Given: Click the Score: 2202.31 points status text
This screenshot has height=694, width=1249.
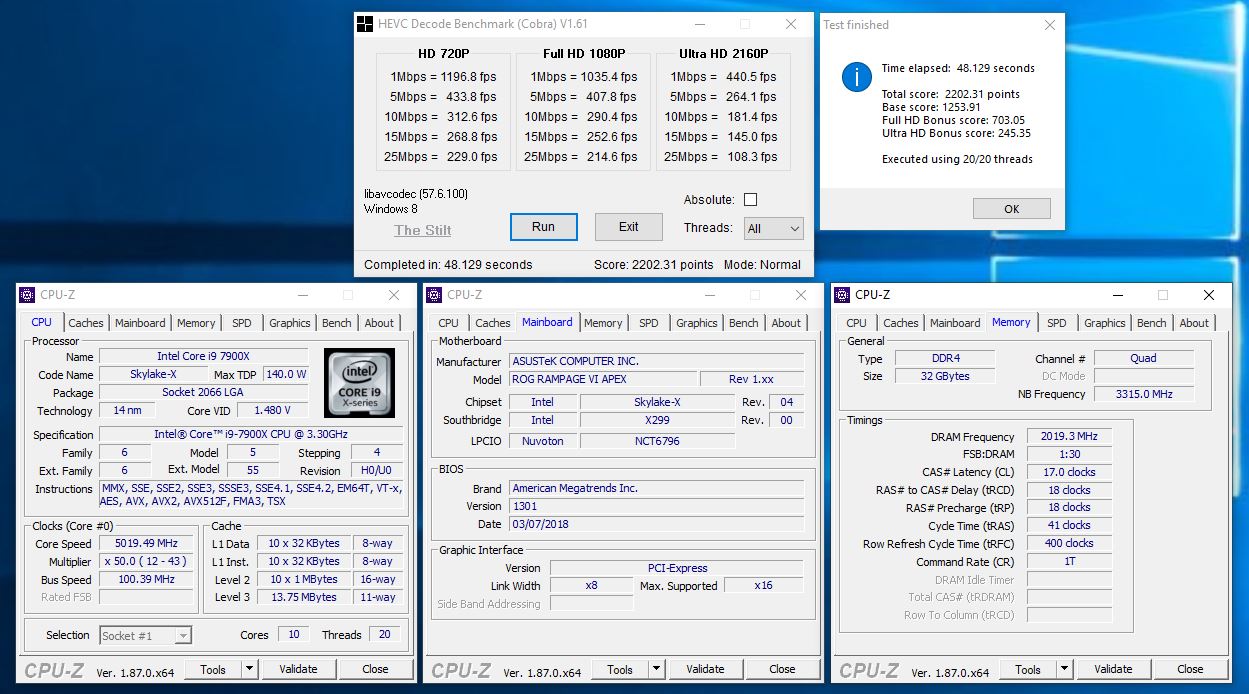Looking at the screenshot, I should click(654, 265).
